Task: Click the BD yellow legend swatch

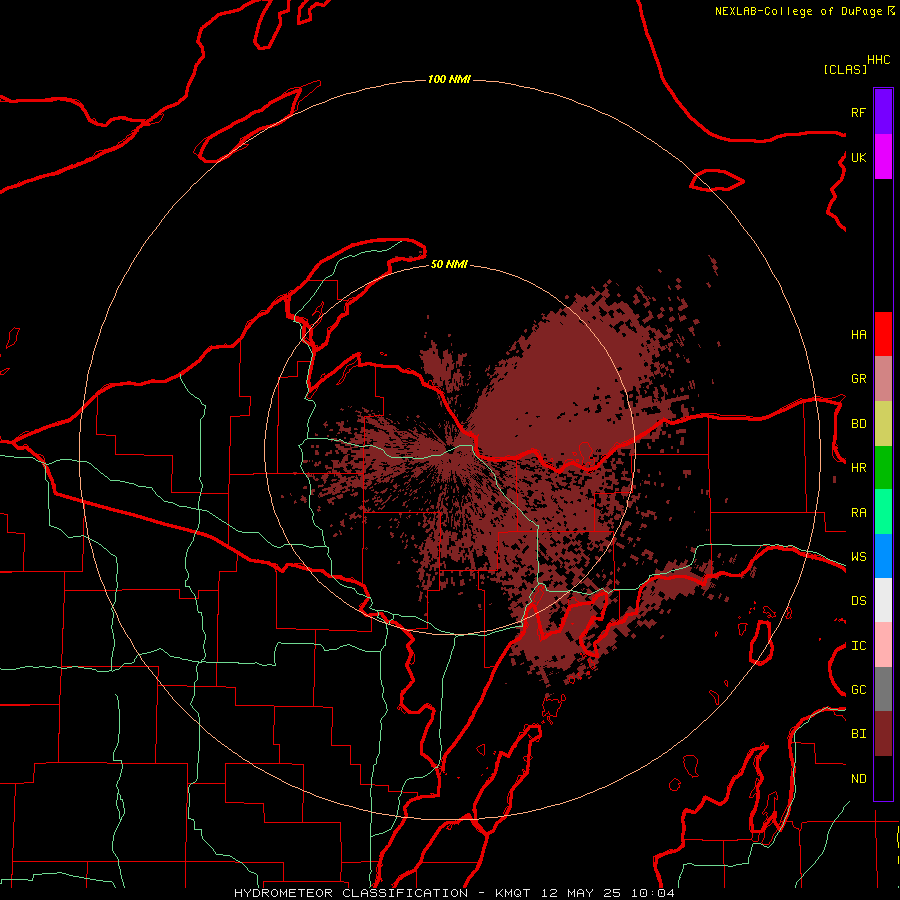Action: (x=883, y=424)
